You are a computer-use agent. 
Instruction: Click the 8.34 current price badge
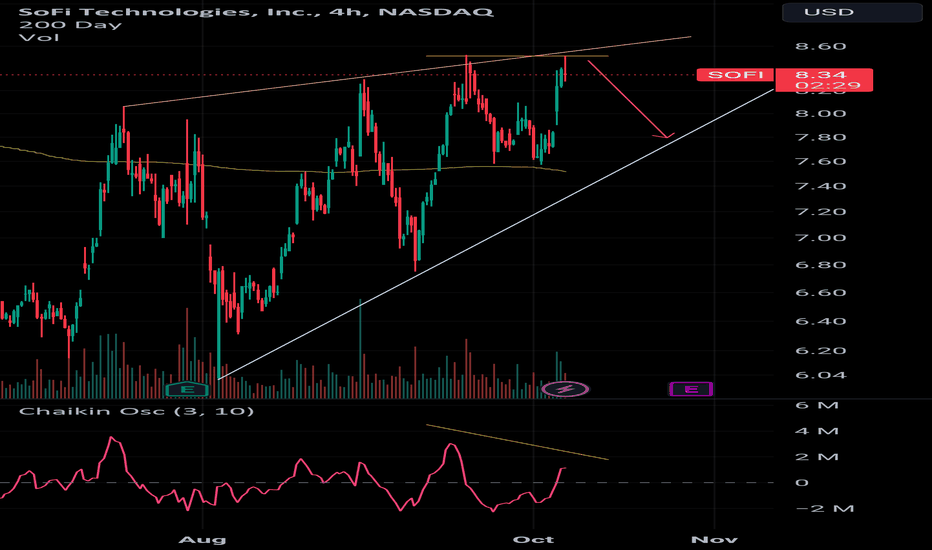click(x=824, y=80)
